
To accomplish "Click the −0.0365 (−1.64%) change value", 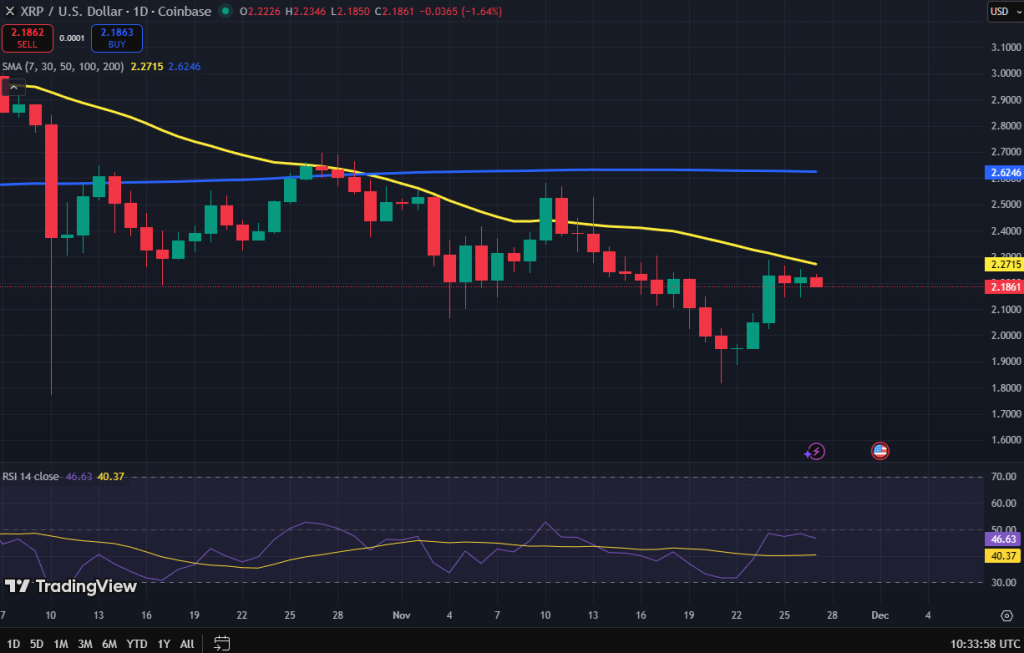I will coord(460,11).
